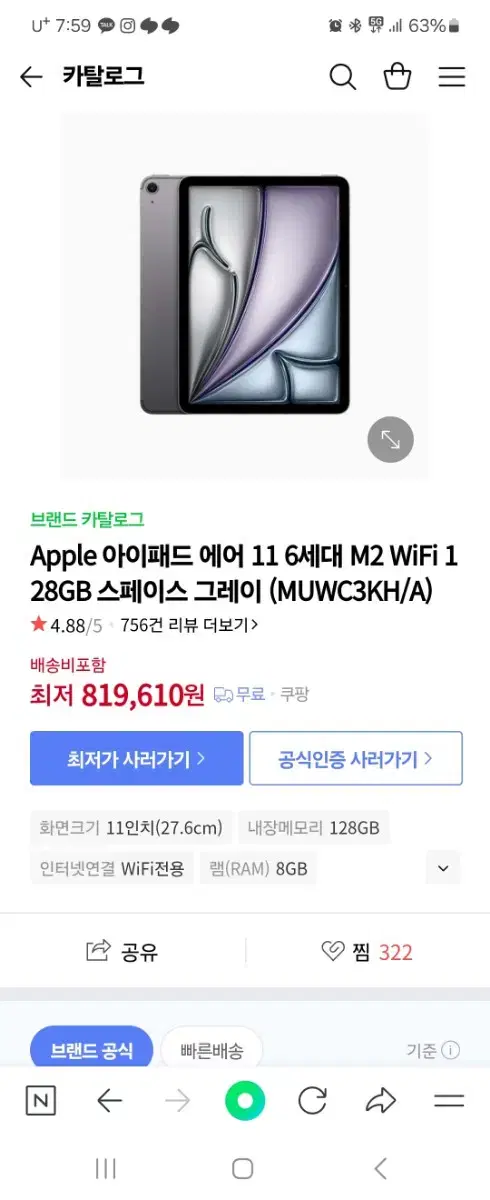Tap the green Naver circle button
This screenshot has height=1200, width=490.
(245, 1101)
